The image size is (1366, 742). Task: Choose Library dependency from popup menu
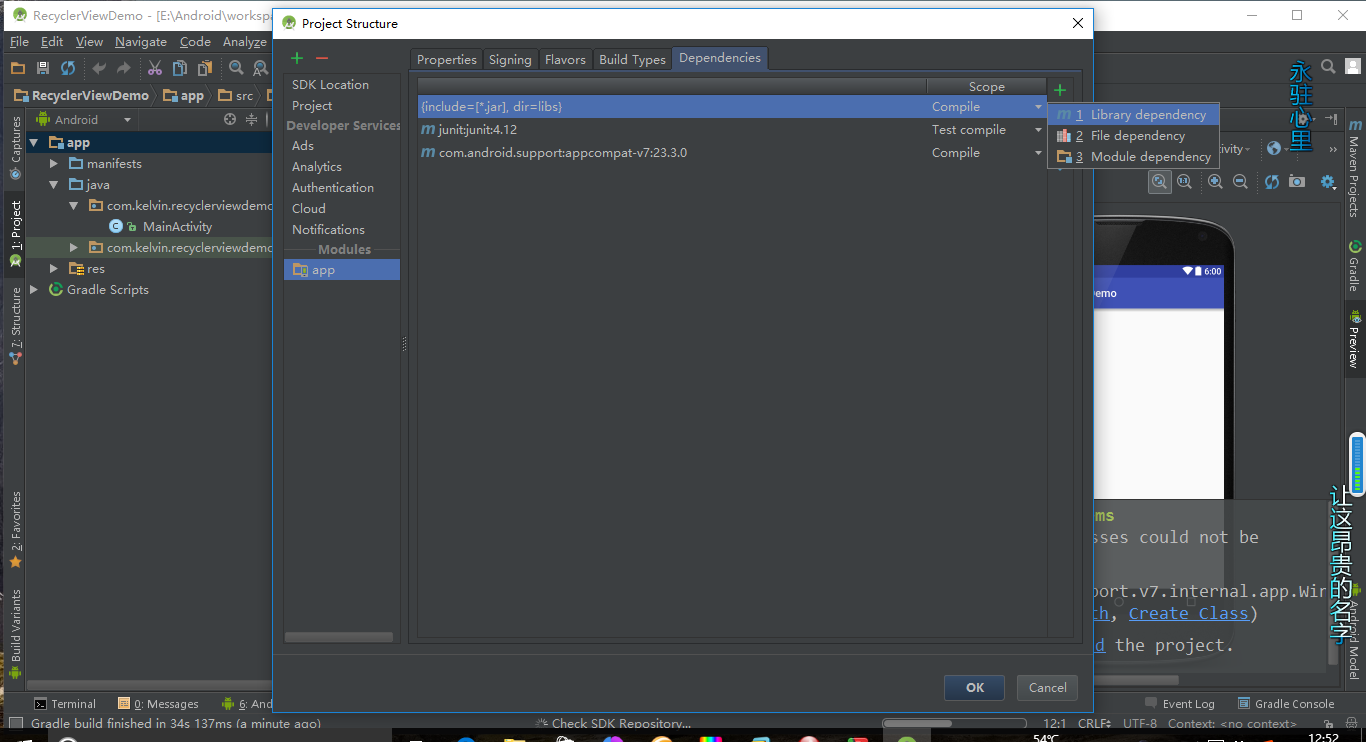point(1147,115)
